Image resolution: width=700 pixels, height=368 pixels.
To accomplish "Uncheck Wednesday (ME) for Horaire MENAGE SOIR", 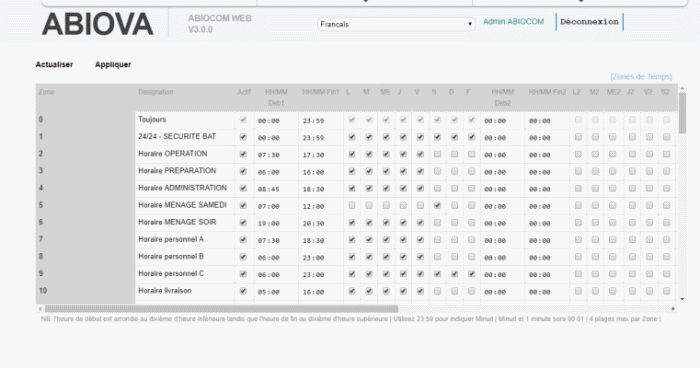I will click(386, 222).
